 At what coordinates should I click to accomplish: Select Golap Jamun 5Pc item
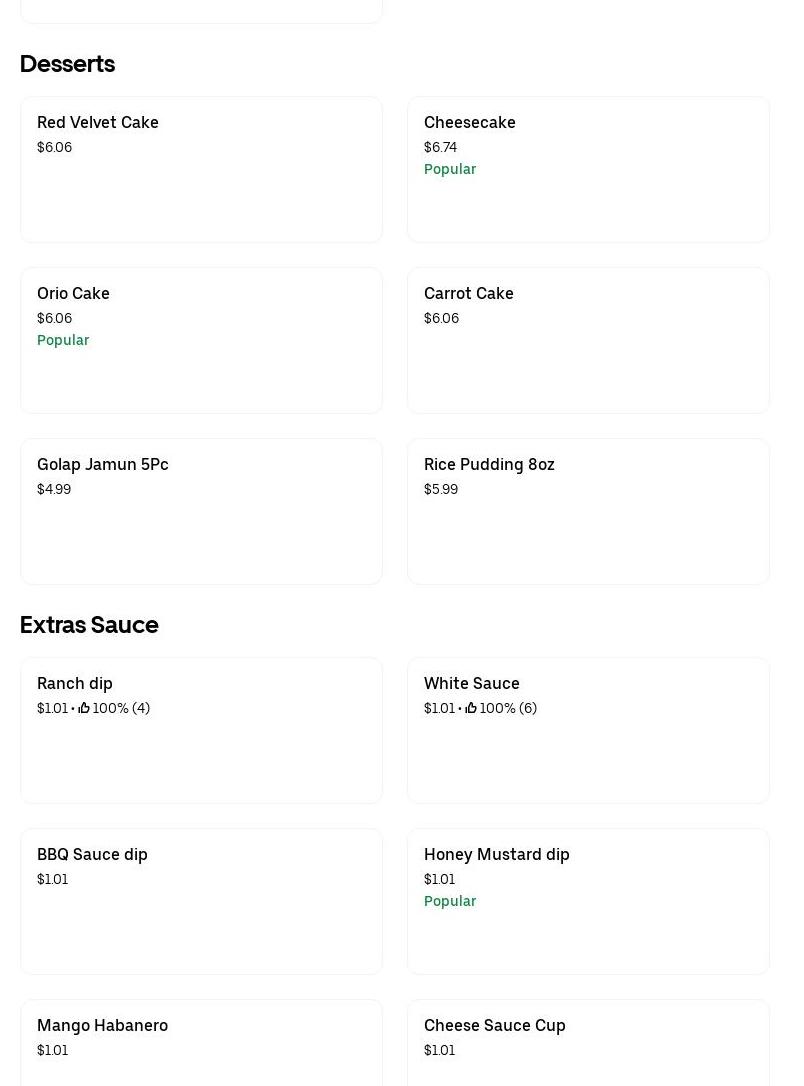103,464
